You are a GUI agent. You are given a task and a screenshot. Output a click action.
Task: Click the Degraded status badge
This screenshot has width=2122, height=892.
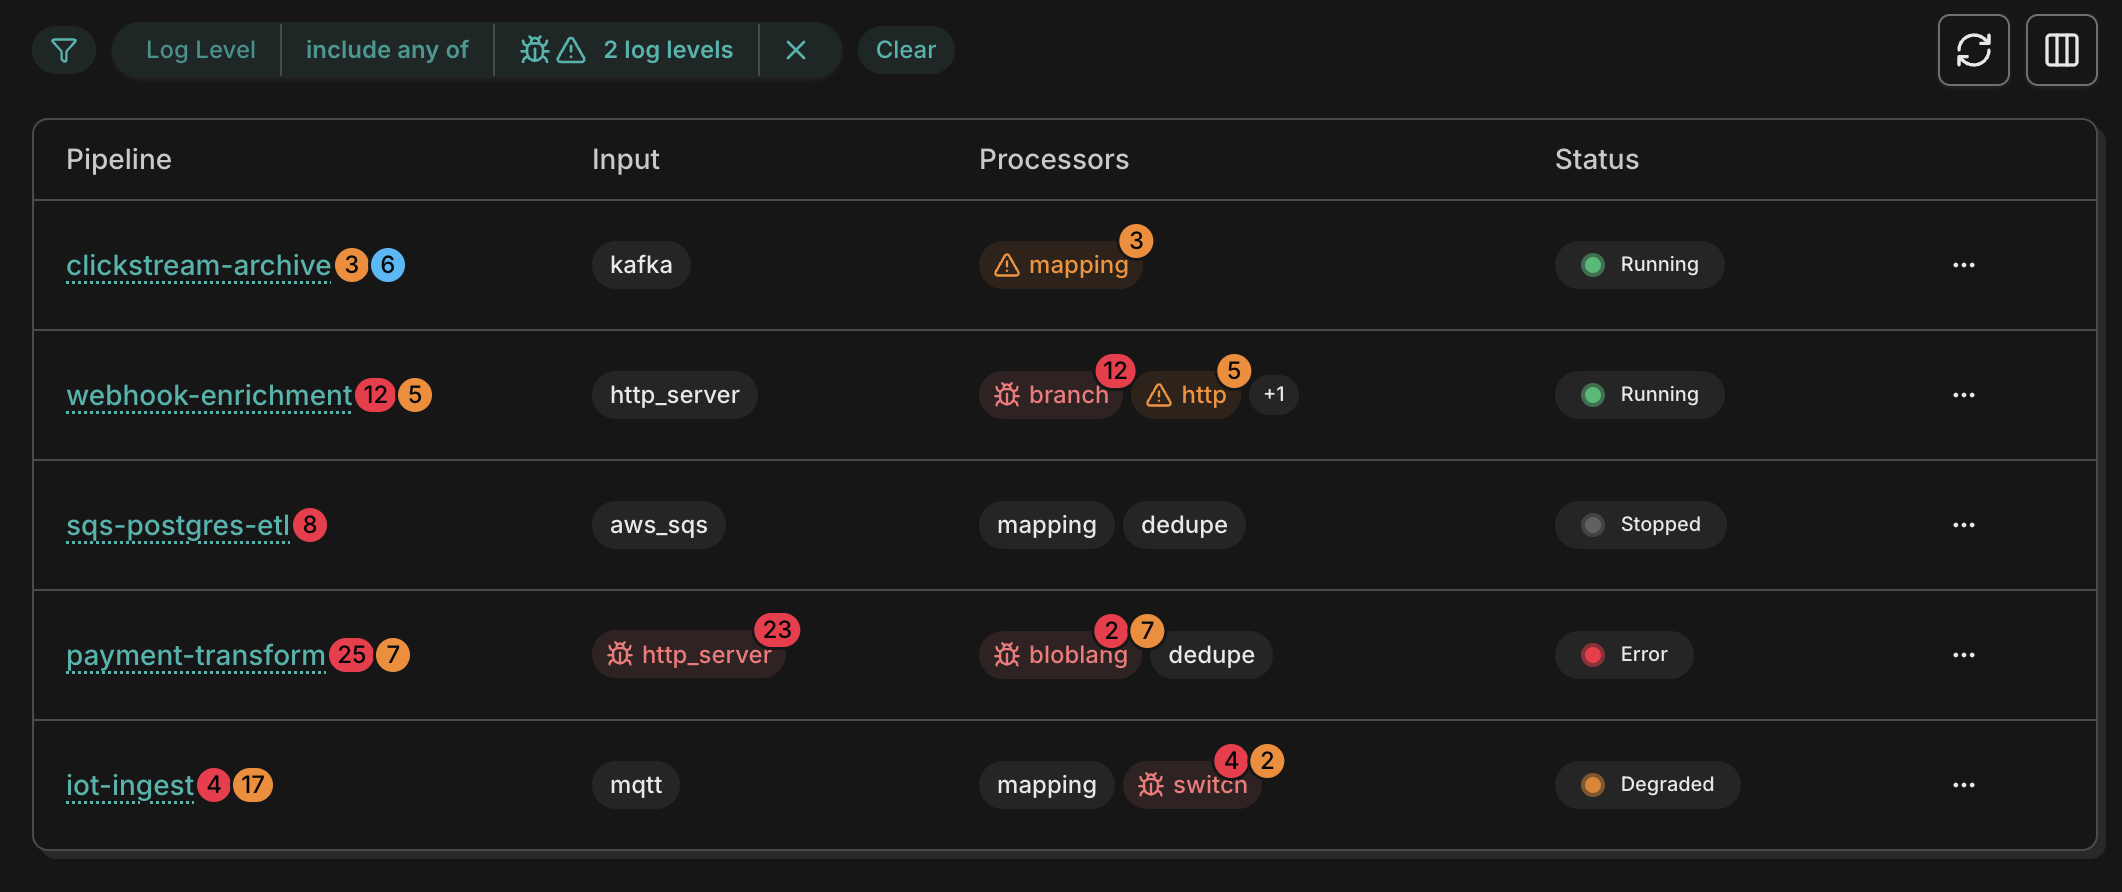pyautogui.click(x=1647, y=785)
